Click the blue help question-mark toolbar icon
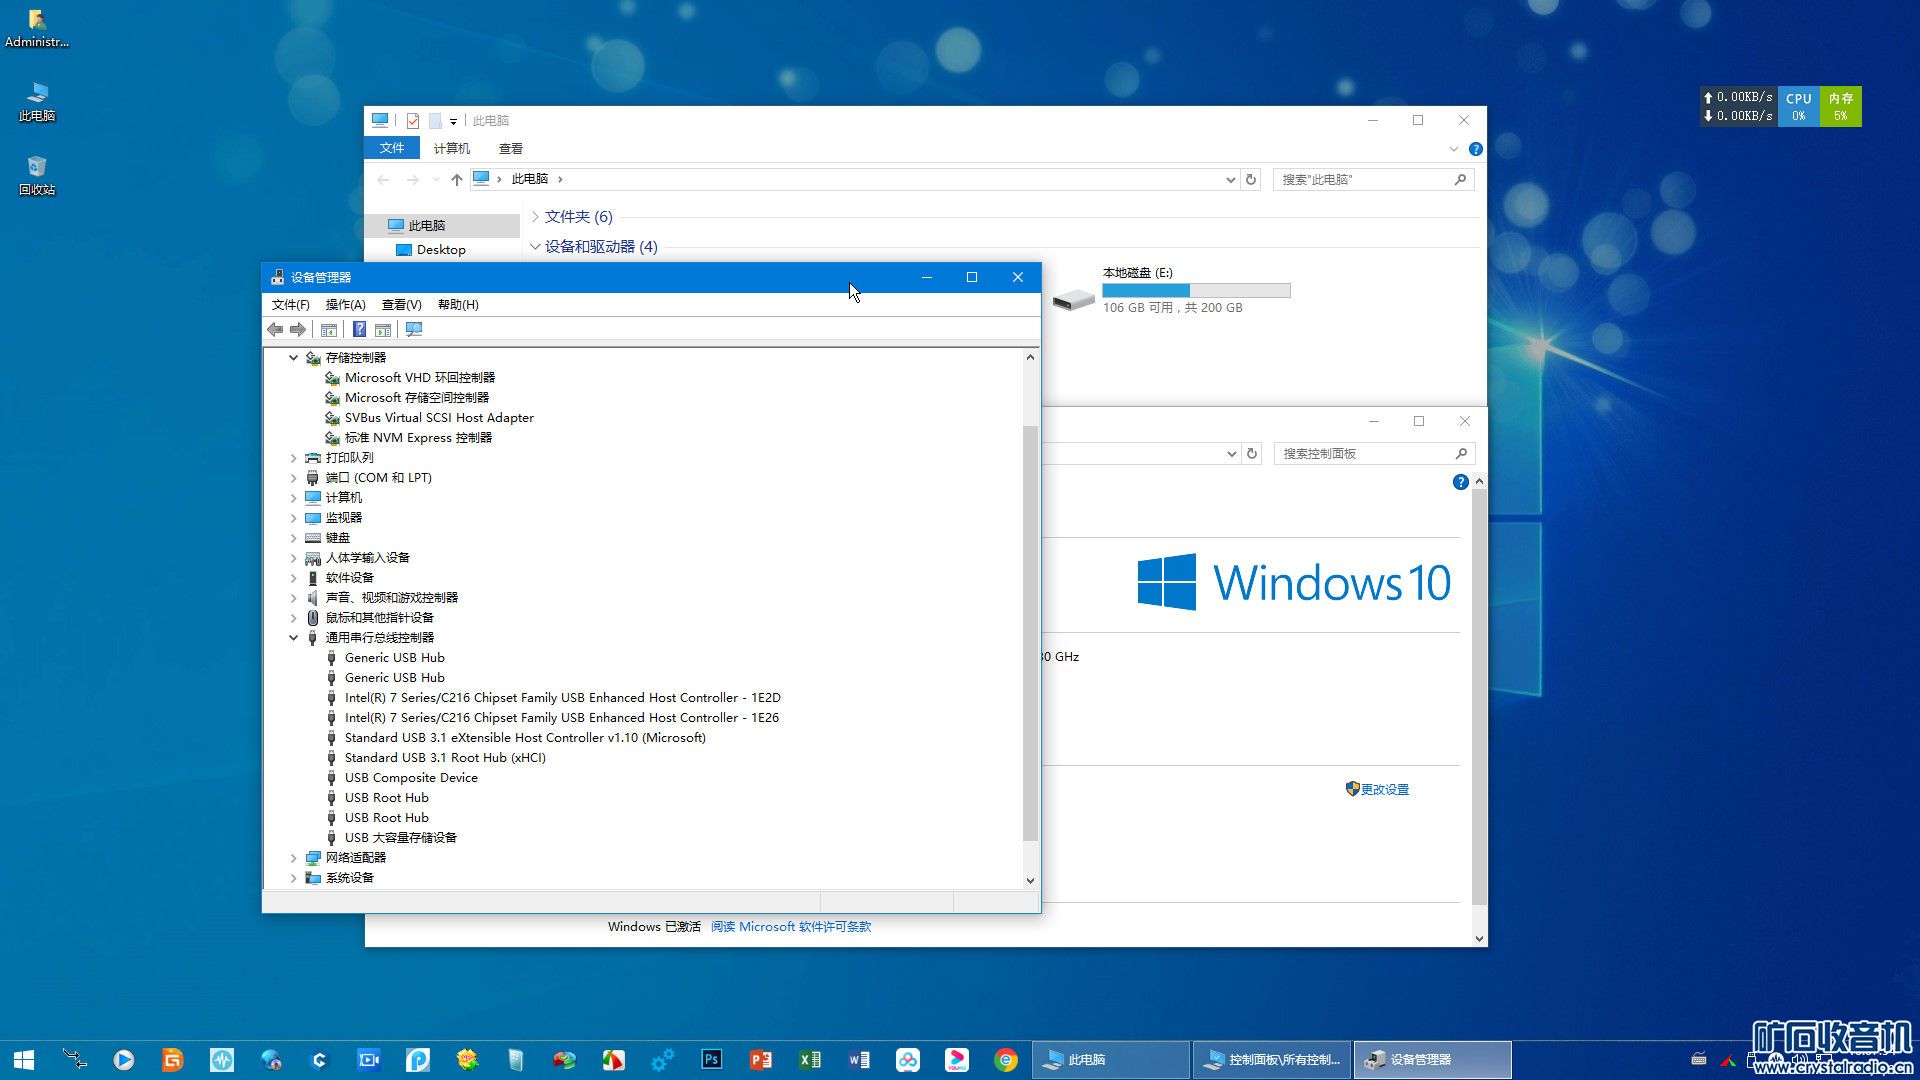Viewport: 1920px width, 1080px height. point(359,330)
